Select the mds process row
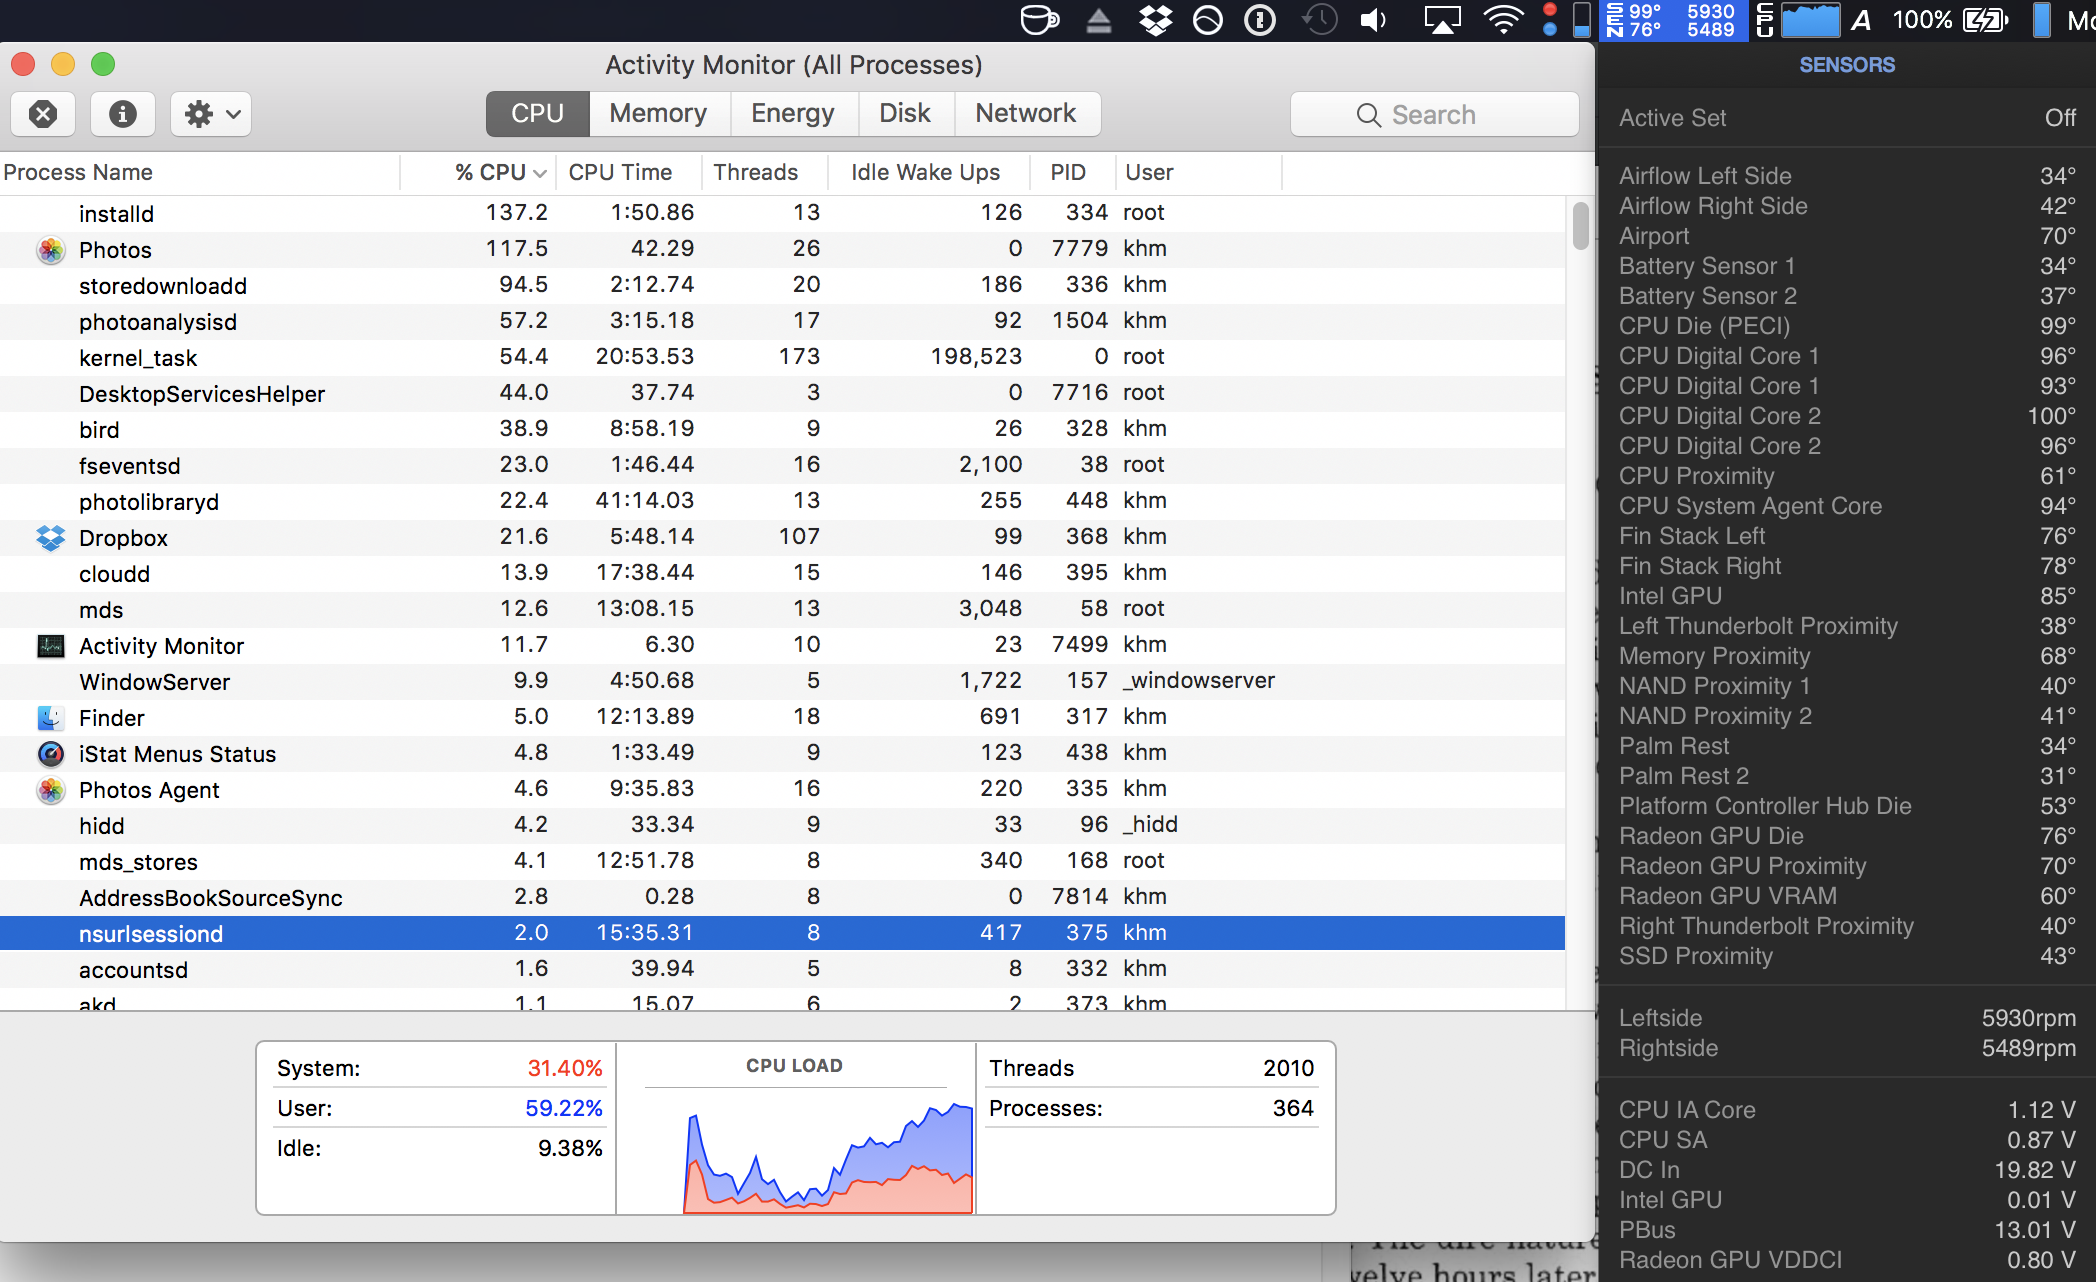This screenshot has height=1282, width=2096. click(782, 609)
